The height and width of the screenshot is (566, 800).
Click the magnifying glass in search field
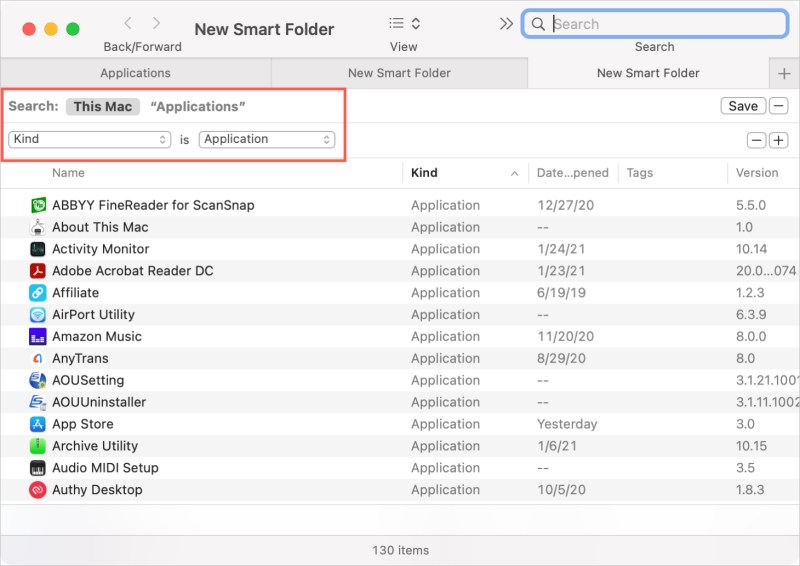tap(538, 23)
